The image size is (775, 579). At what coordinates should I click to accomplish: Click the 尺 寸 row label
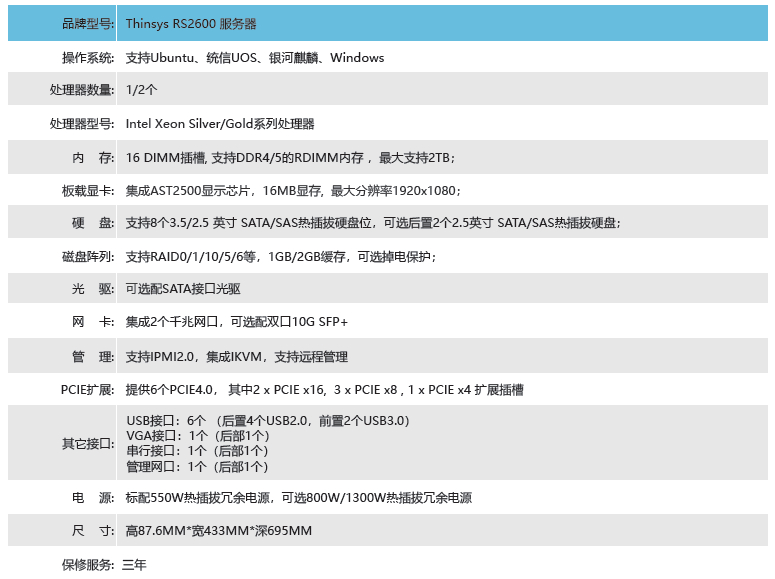[93, 531]
